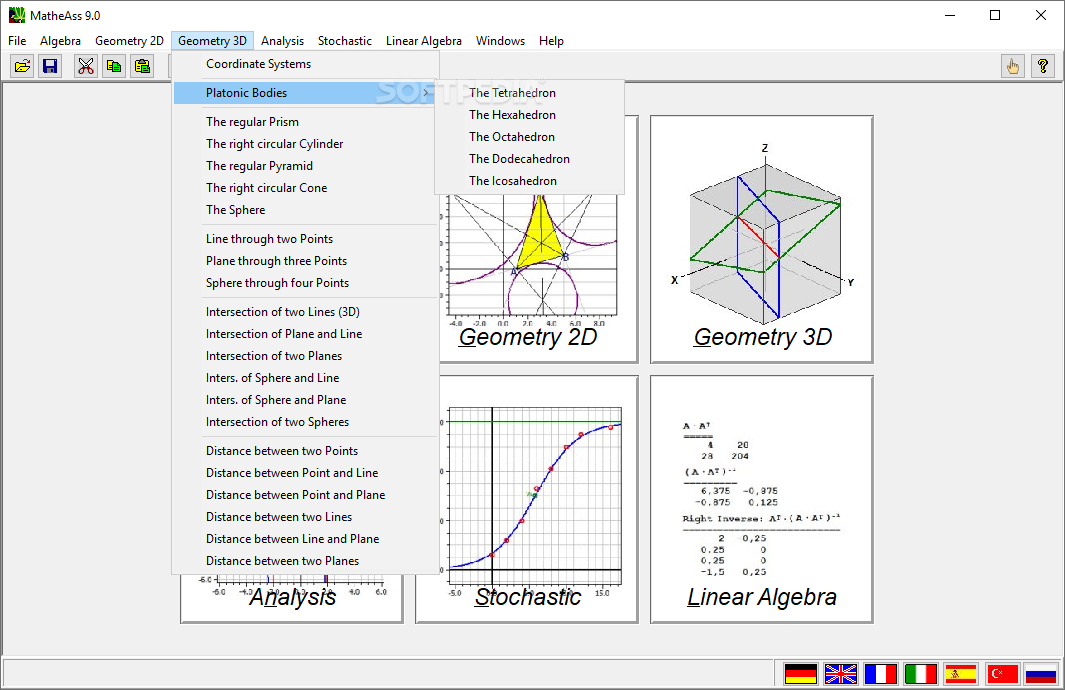1065x690 pixels.
Task: Open the Analysis tile
Action: 292,598
